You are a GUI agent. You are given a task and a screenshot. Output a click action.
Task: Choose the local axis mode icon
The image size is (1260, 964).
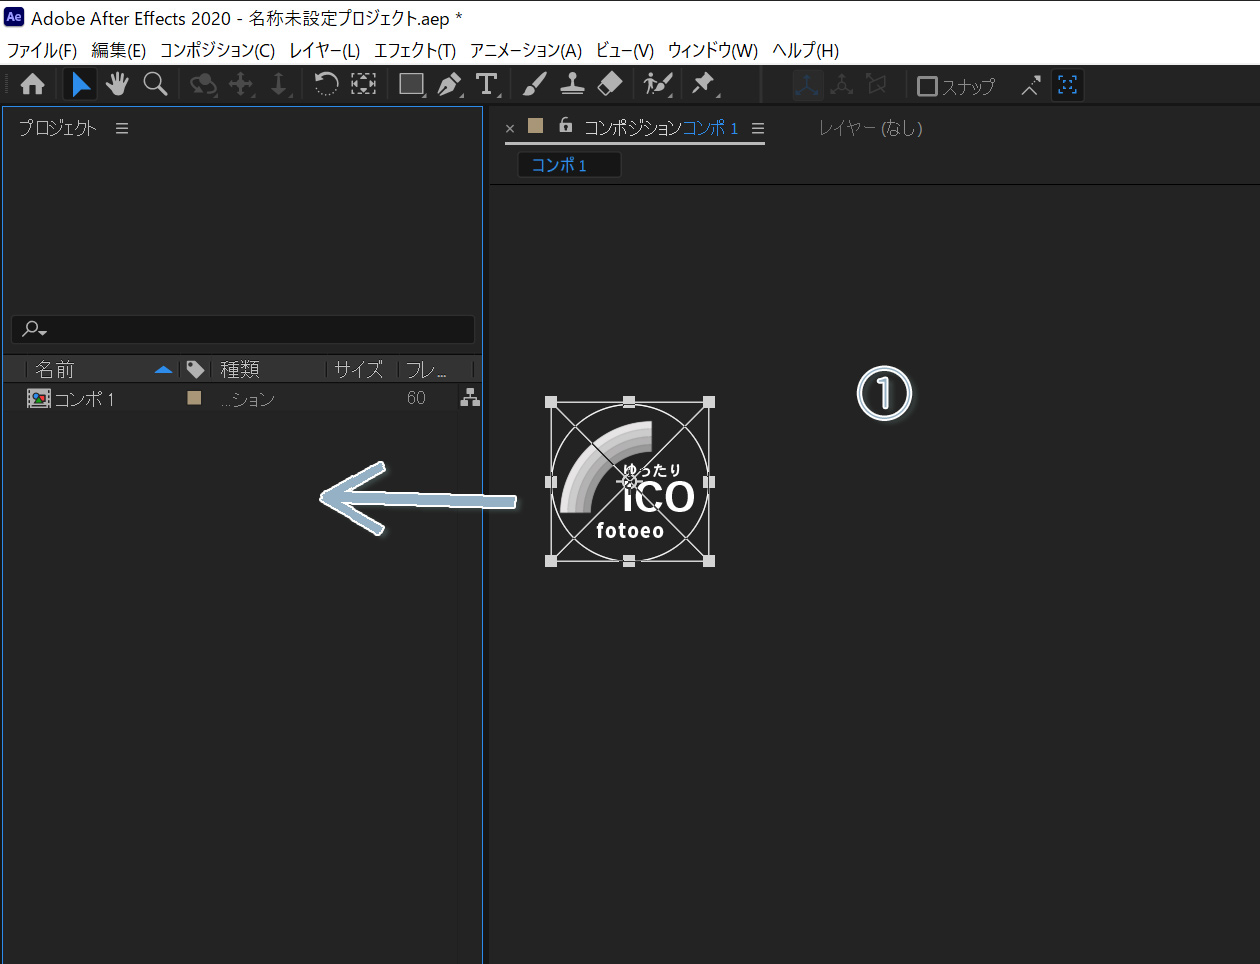807,86
